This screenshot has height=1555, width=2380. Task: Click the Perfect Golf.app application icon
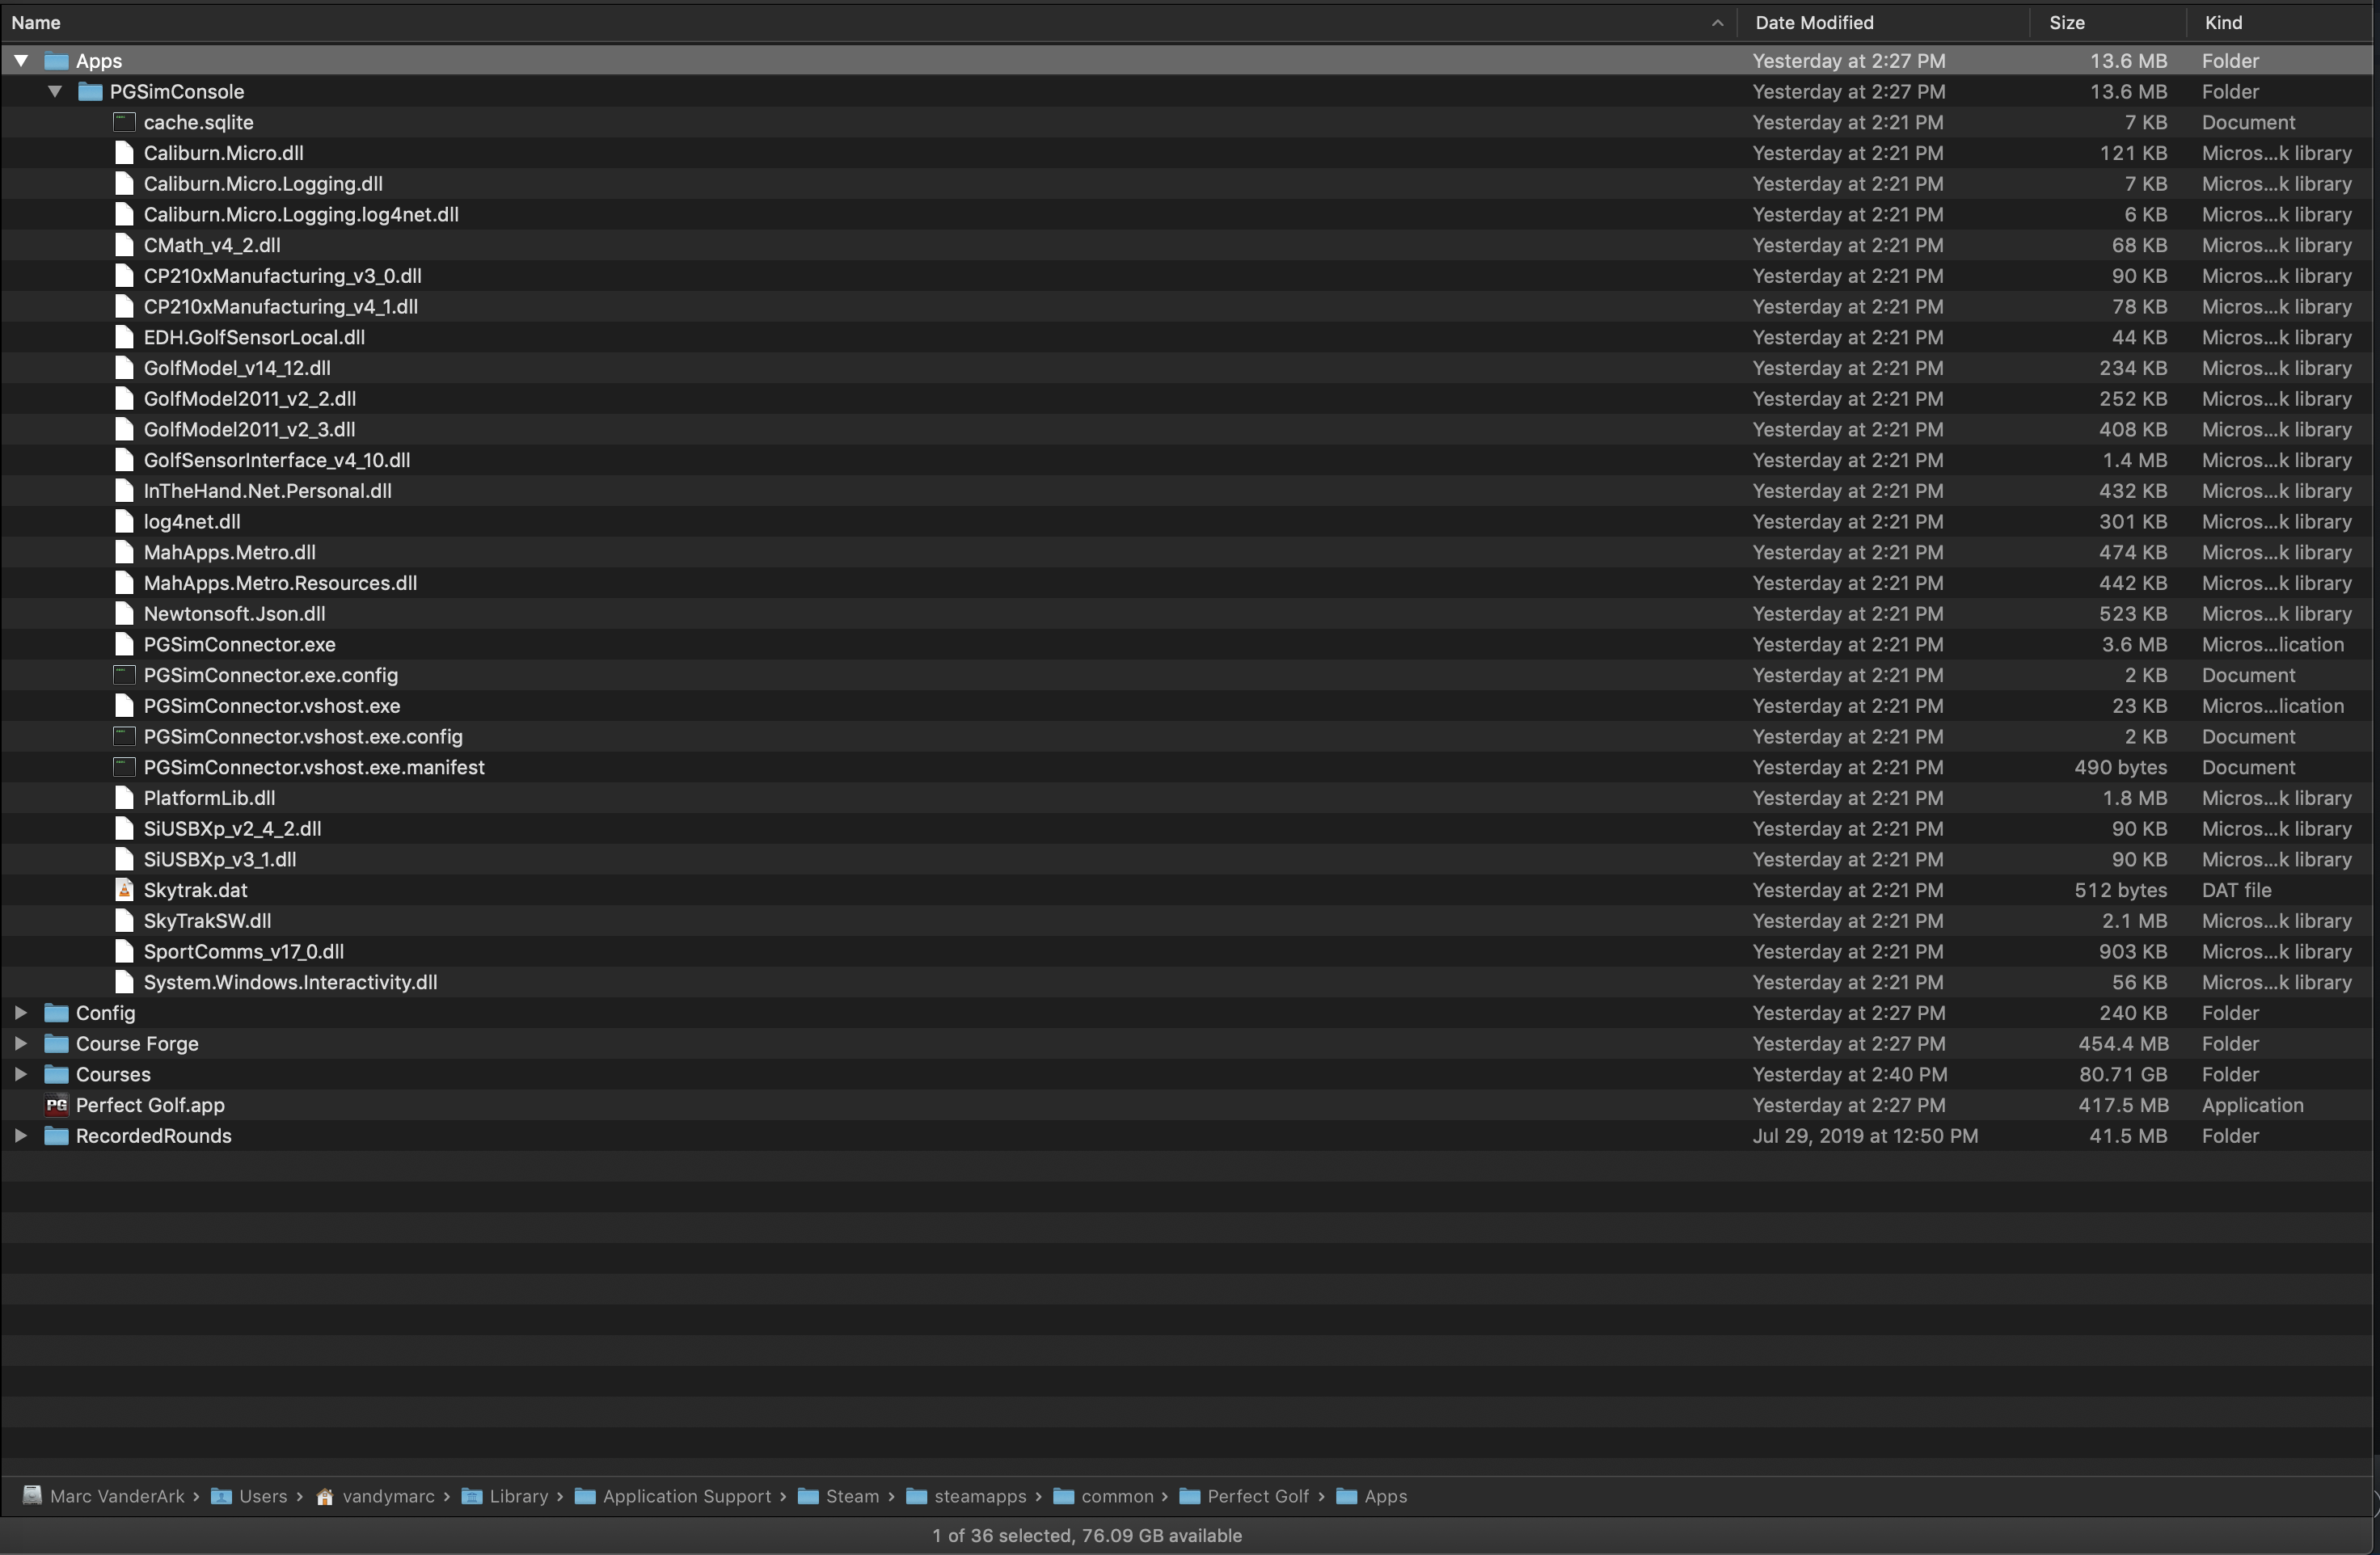(x=57, y=1105)
